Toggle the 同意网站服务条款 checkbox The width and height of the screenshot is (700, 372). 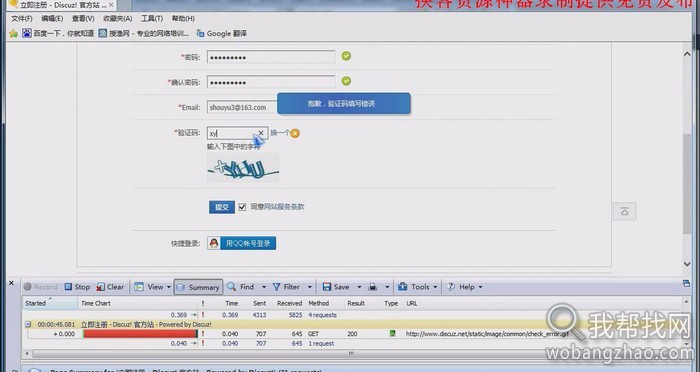[x=242, y=207]
